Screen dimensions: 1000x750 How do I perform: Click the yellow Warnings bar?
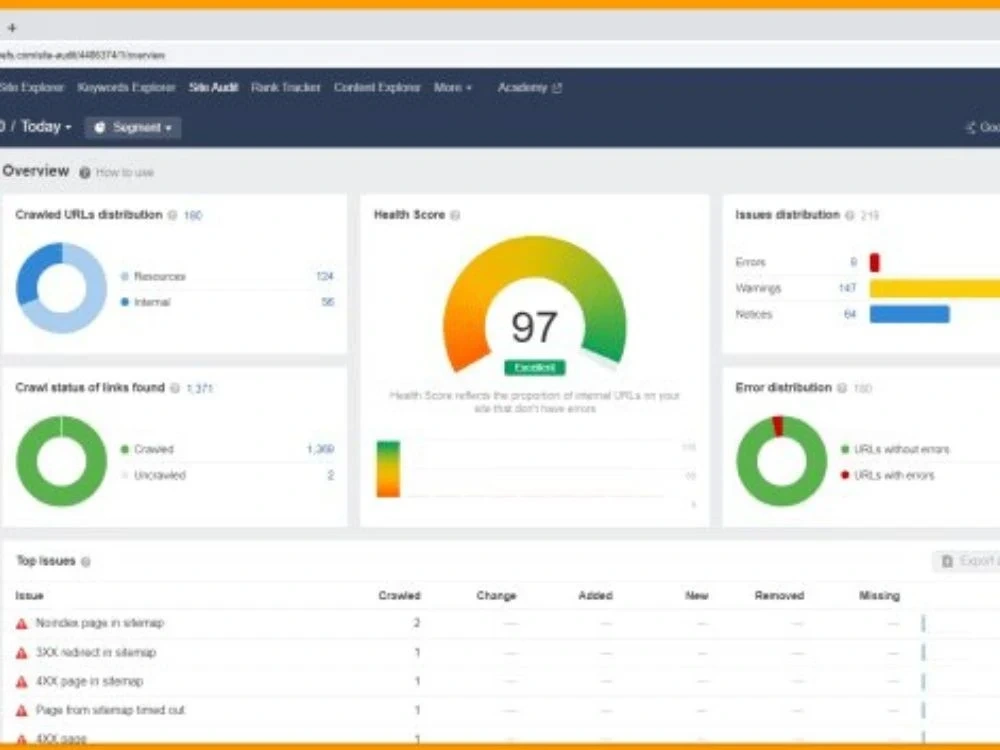(x=934, y=288)
